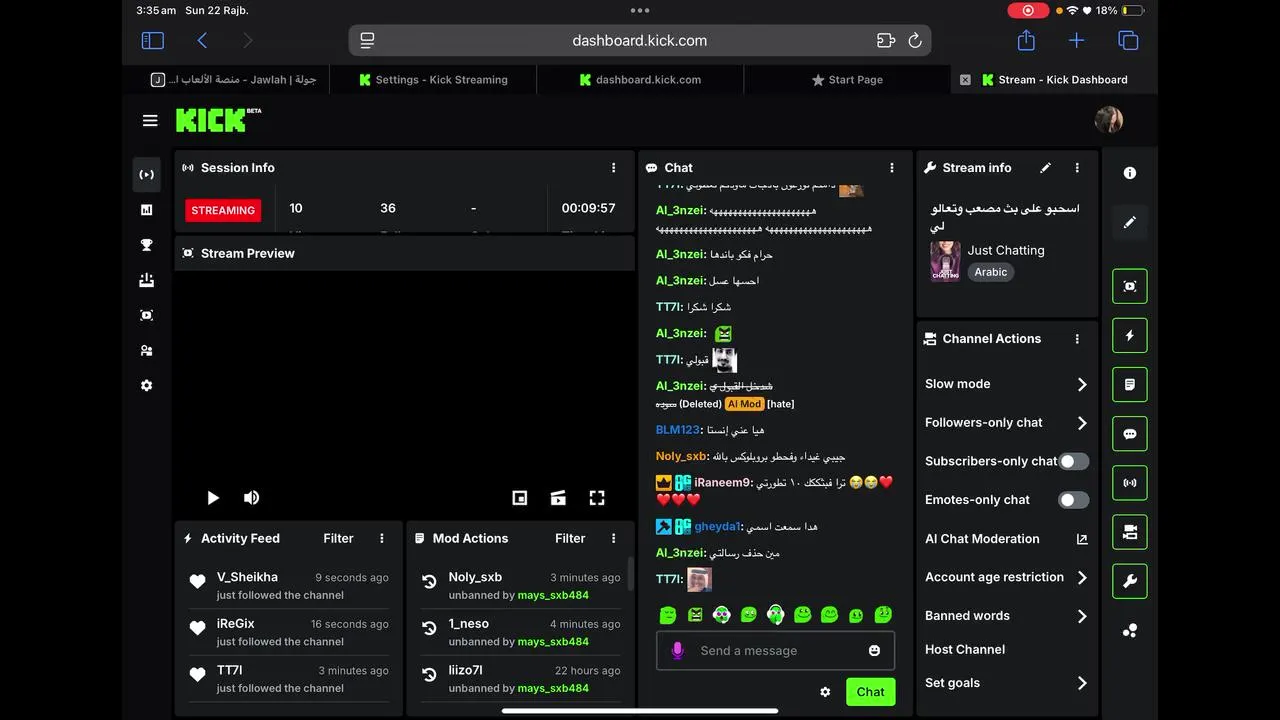Edit stream info with pencil icon

coord(1046,168)
